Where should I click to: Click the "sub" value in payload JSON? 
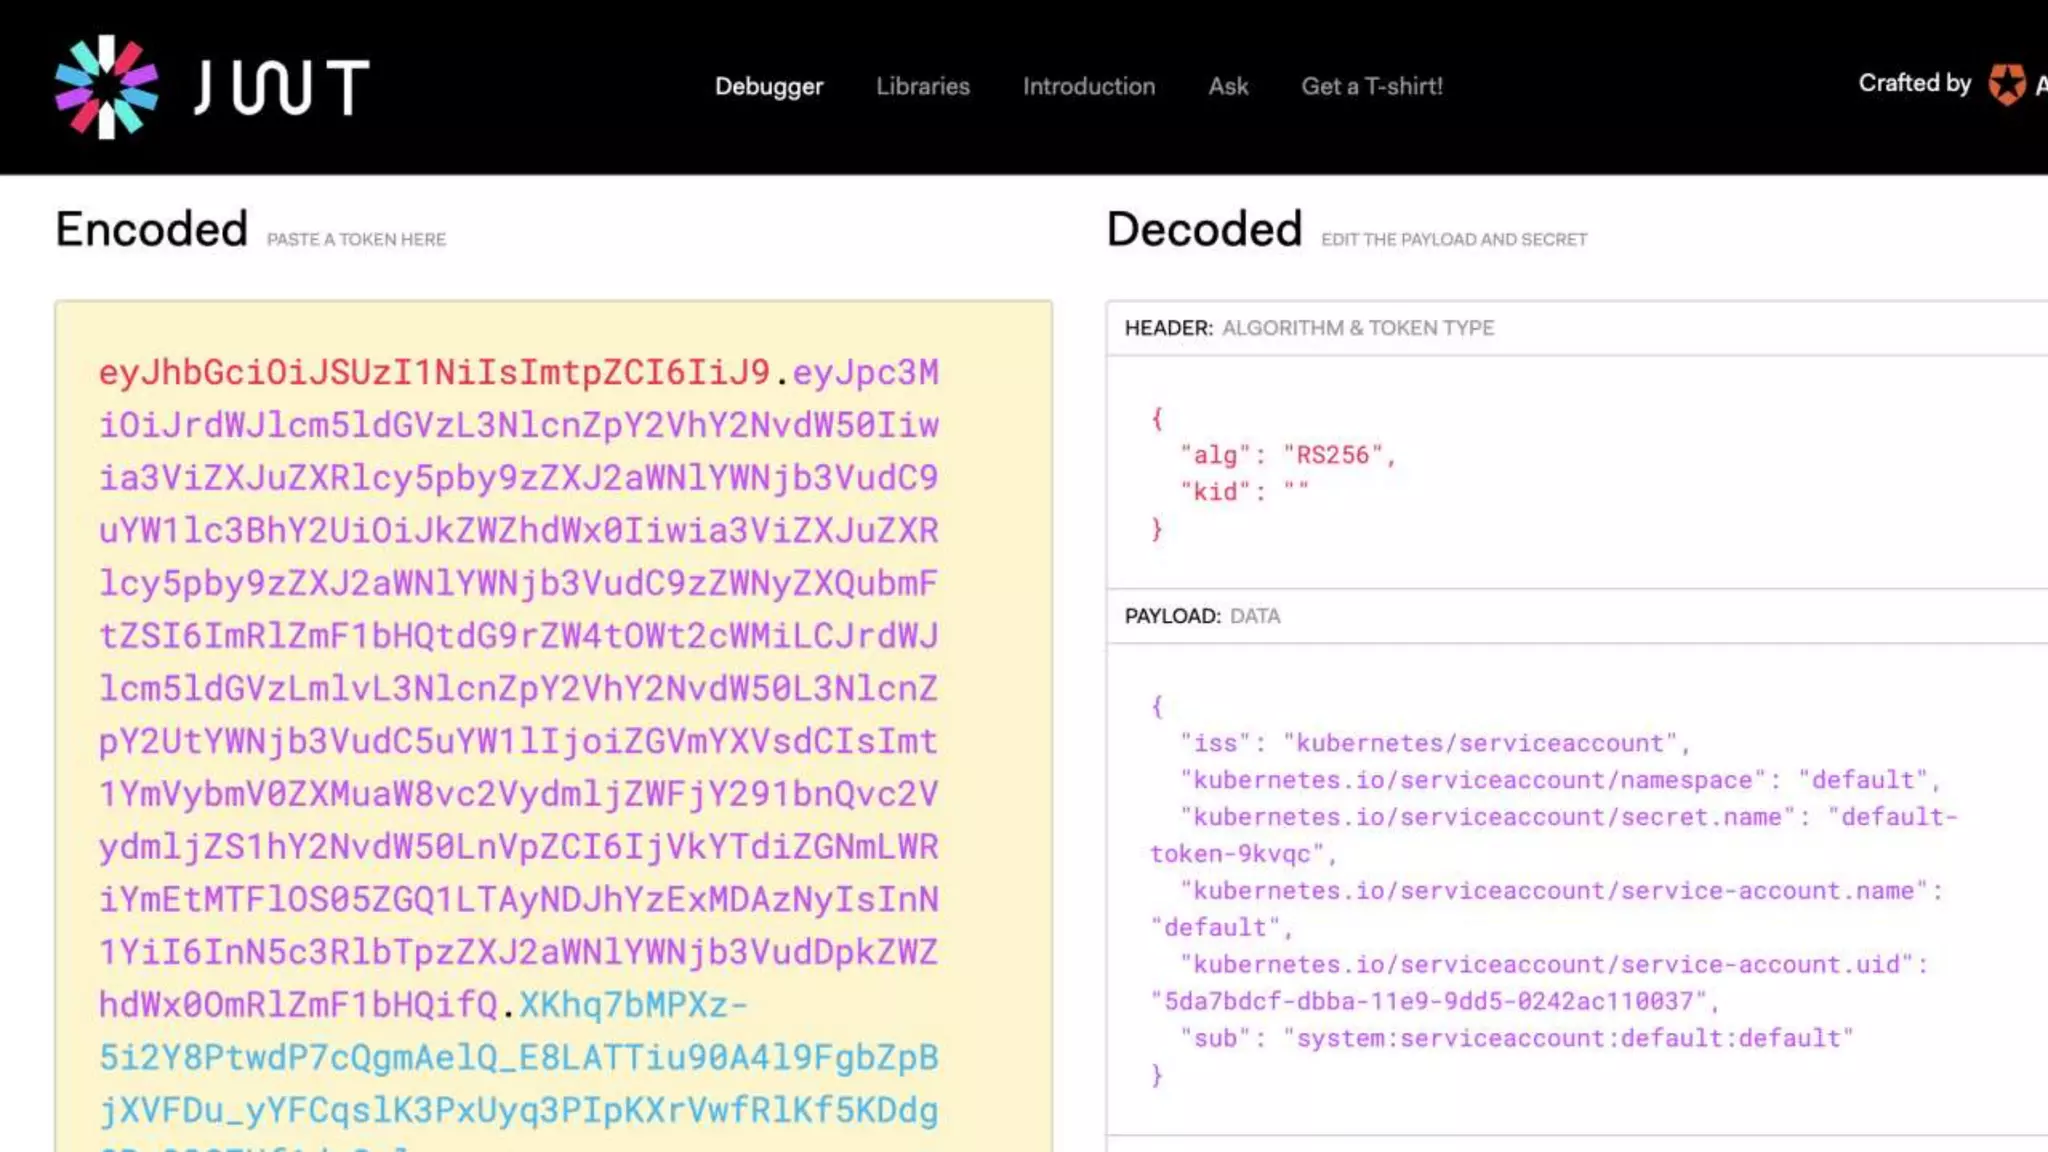pos(1568,1038)
